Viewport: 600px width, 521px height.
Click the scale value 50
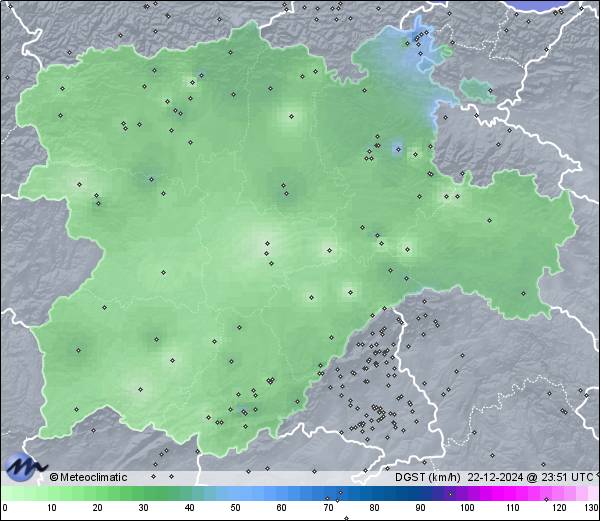click(235, 508)
